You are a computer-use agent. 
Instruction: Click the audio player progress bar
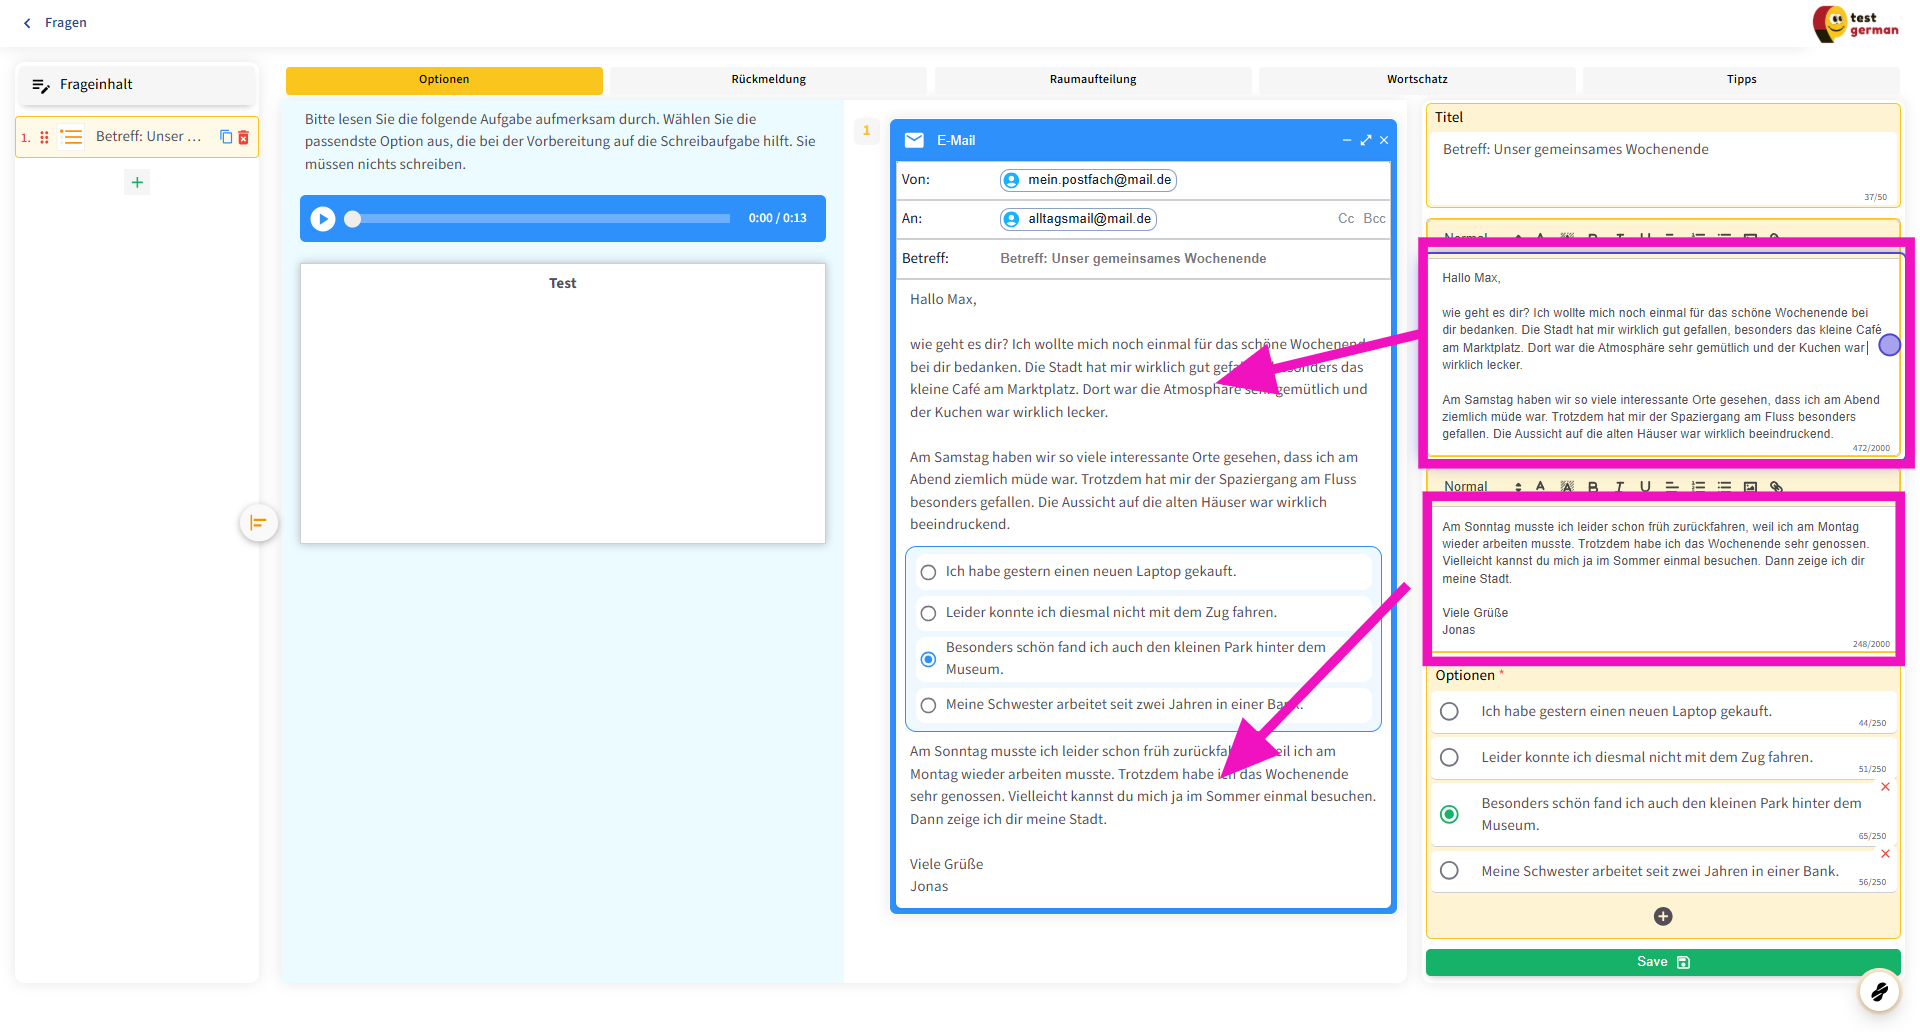pos(540,218)
